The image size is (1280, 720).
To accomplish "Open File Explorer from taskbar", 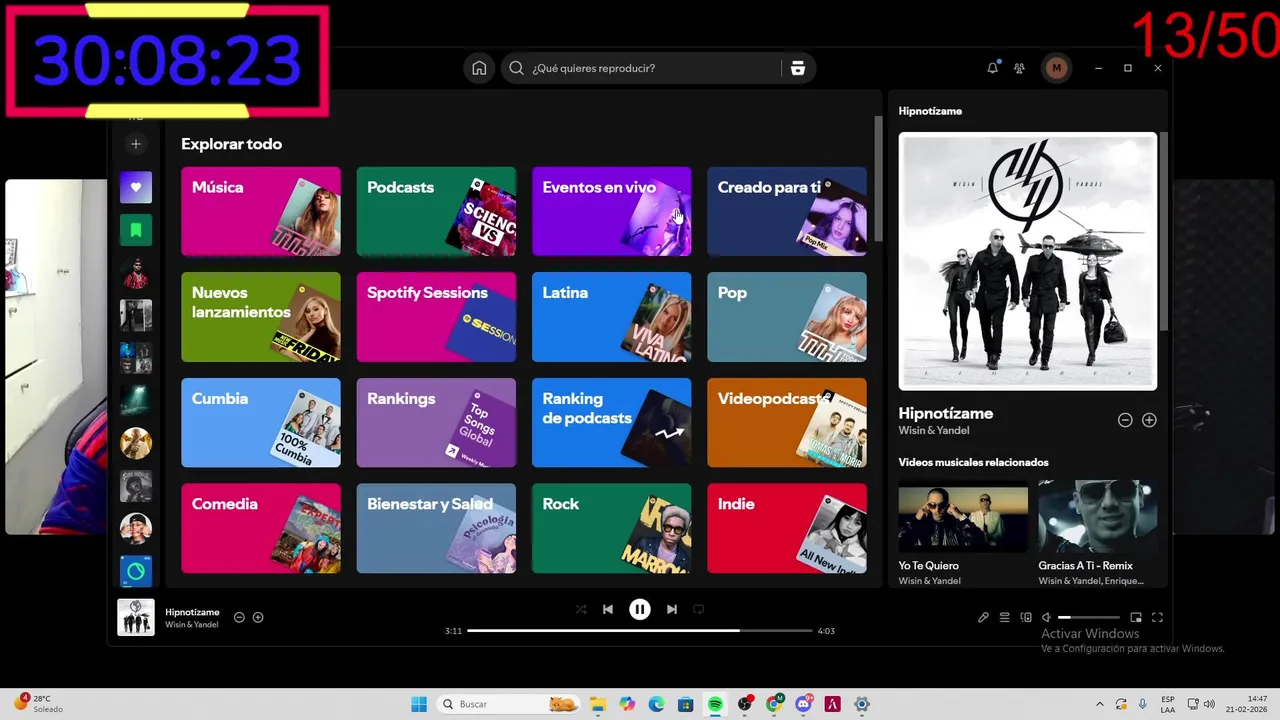I will pyautogui.click(x=597, y=704).
